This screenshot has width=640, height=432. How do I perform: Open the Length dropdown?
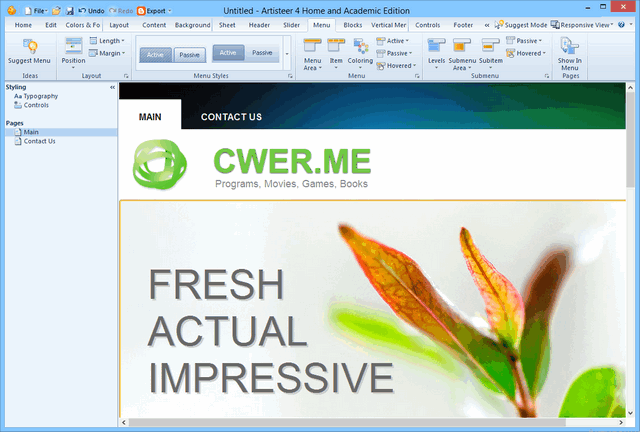click(x=107, y=41)
